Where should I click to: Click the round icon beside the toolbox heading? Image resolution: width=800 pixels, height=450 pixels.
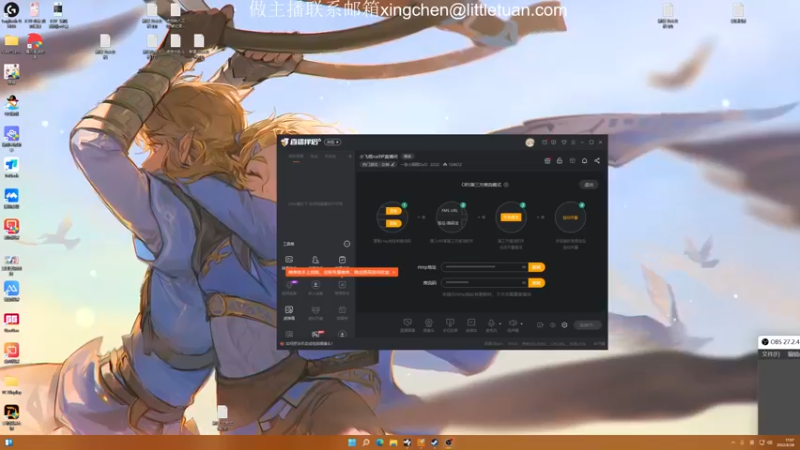pyautogui.click(x=347, y=244)
